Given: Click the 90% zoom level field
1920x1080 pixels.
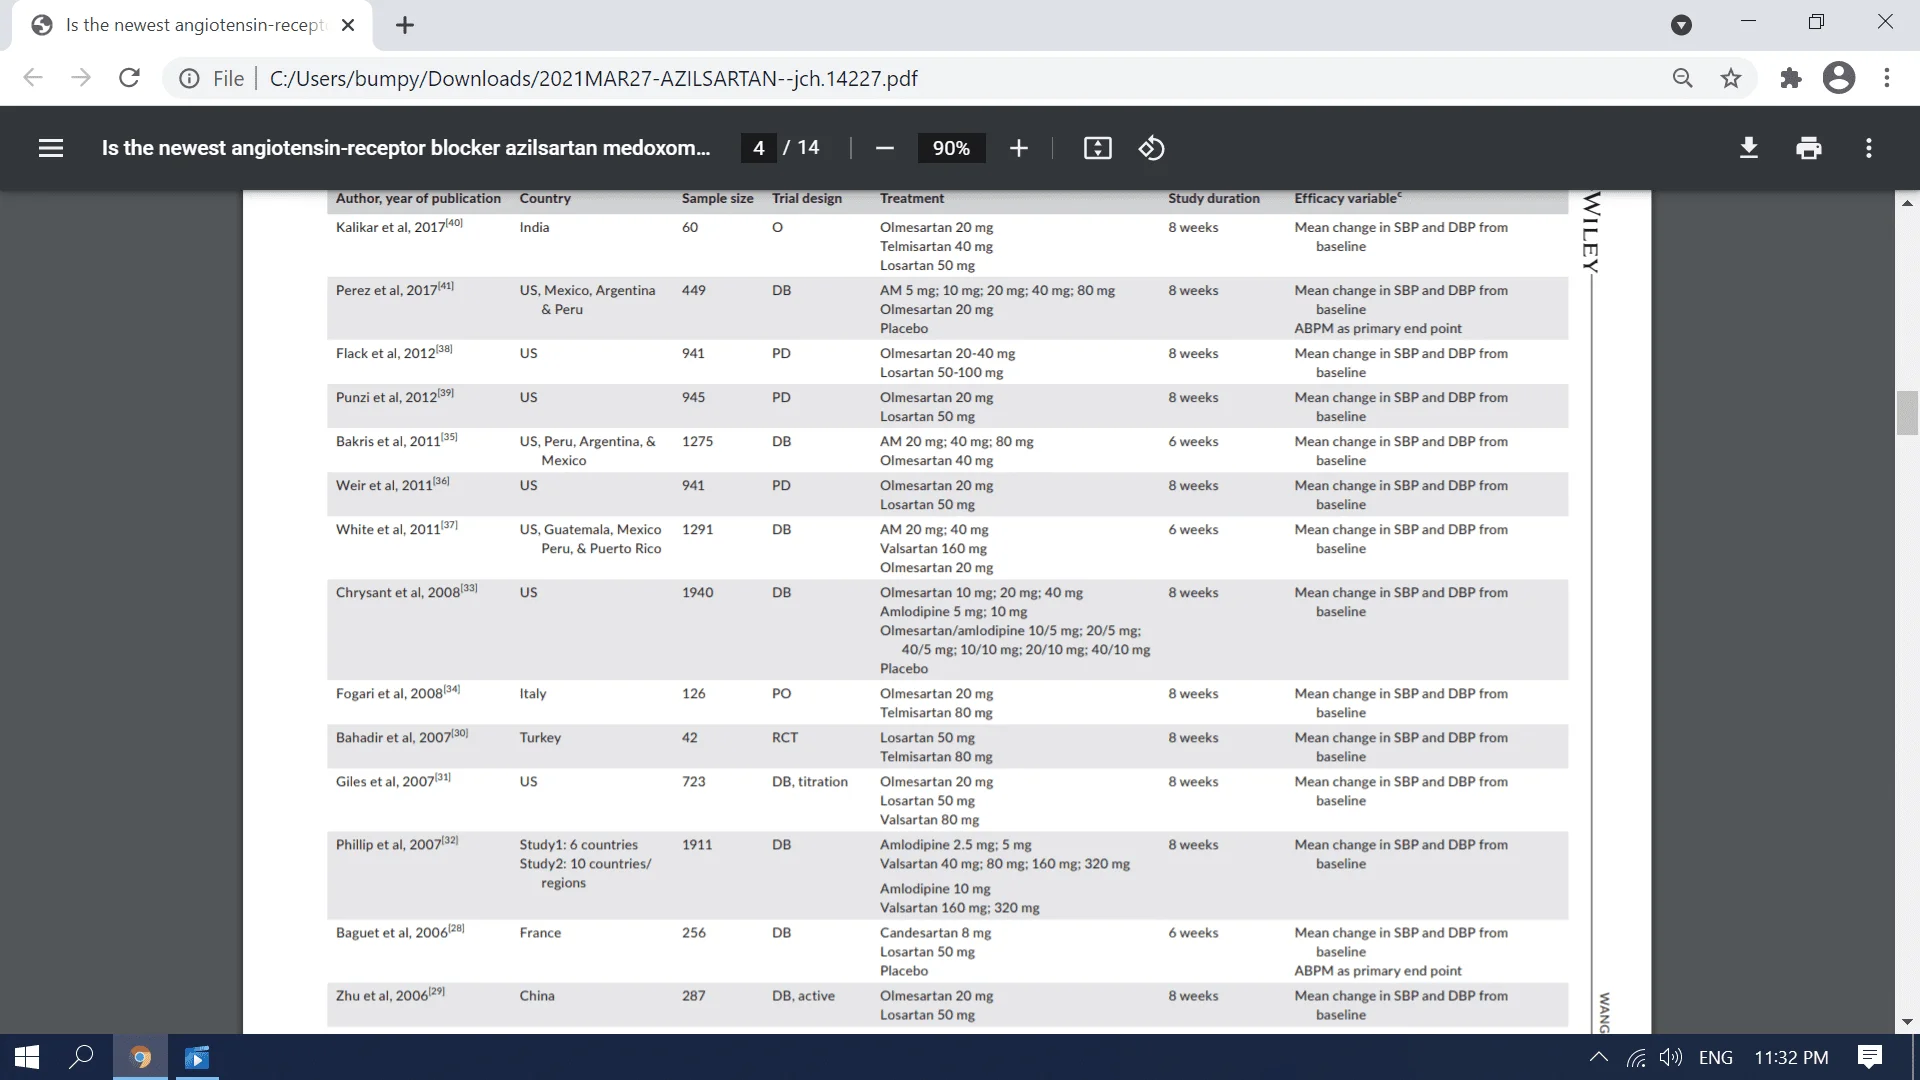Looking at the screenshot, I should (x=951, y=148).
